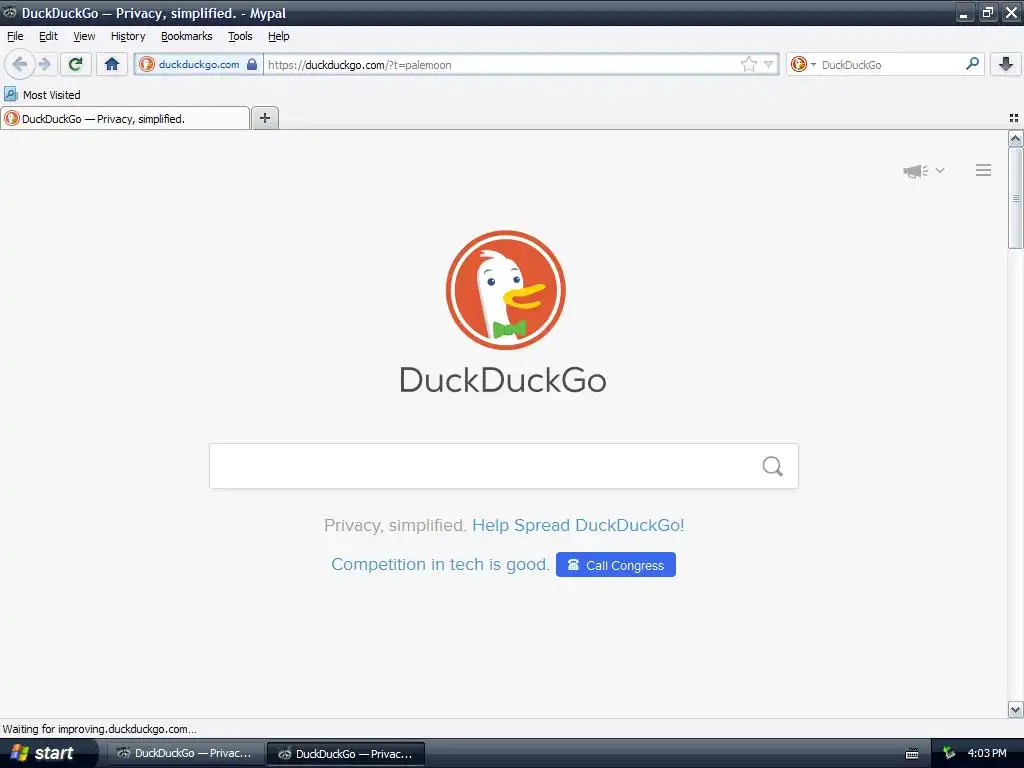
Task: Open the History menu
Action: pyautogui.click(x=128, y=36)
